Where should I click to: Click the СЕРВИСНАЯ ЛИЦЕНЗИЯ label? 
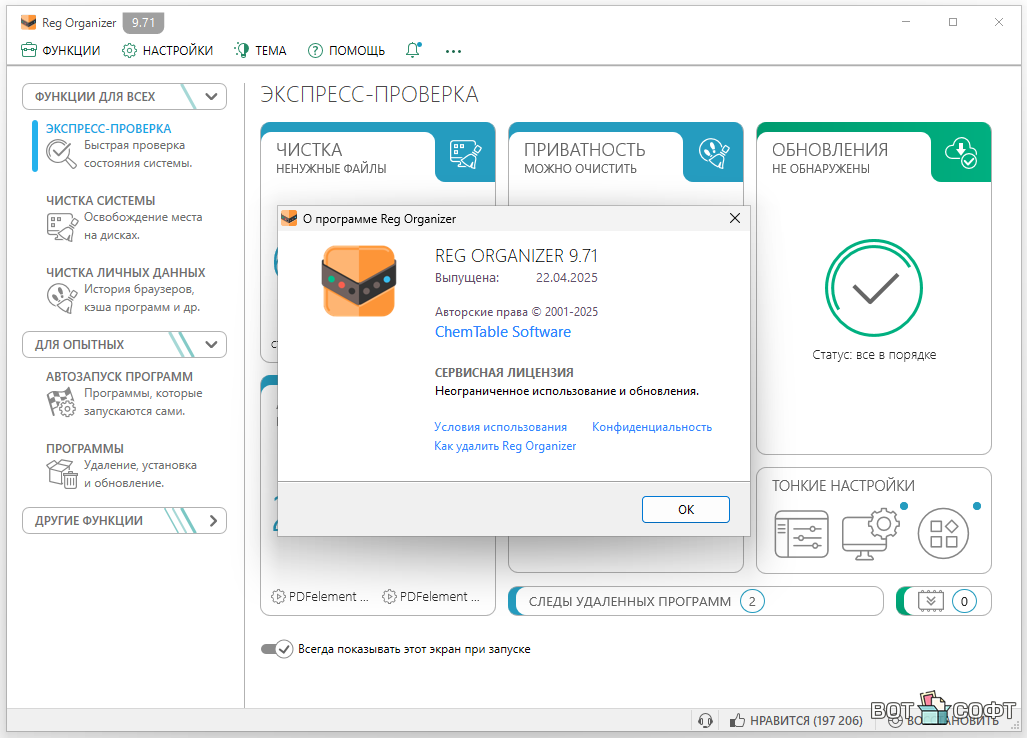[x=504, y=373]
